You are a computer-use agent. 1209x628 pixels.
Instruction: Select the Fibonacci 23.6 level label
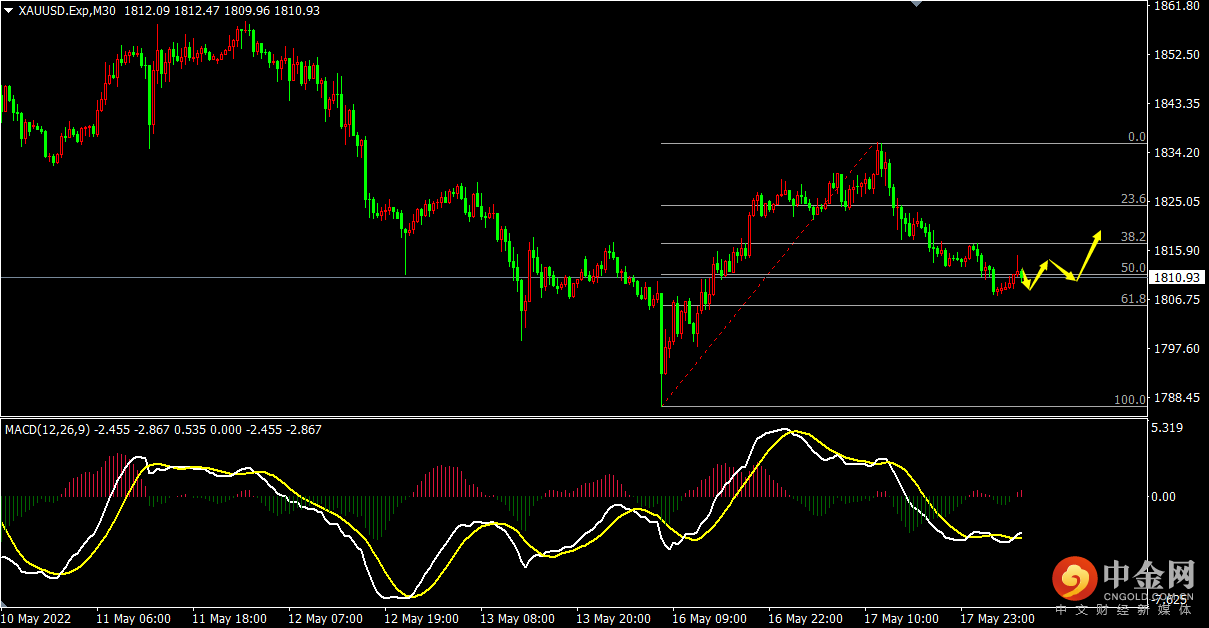pos(1133,199)
